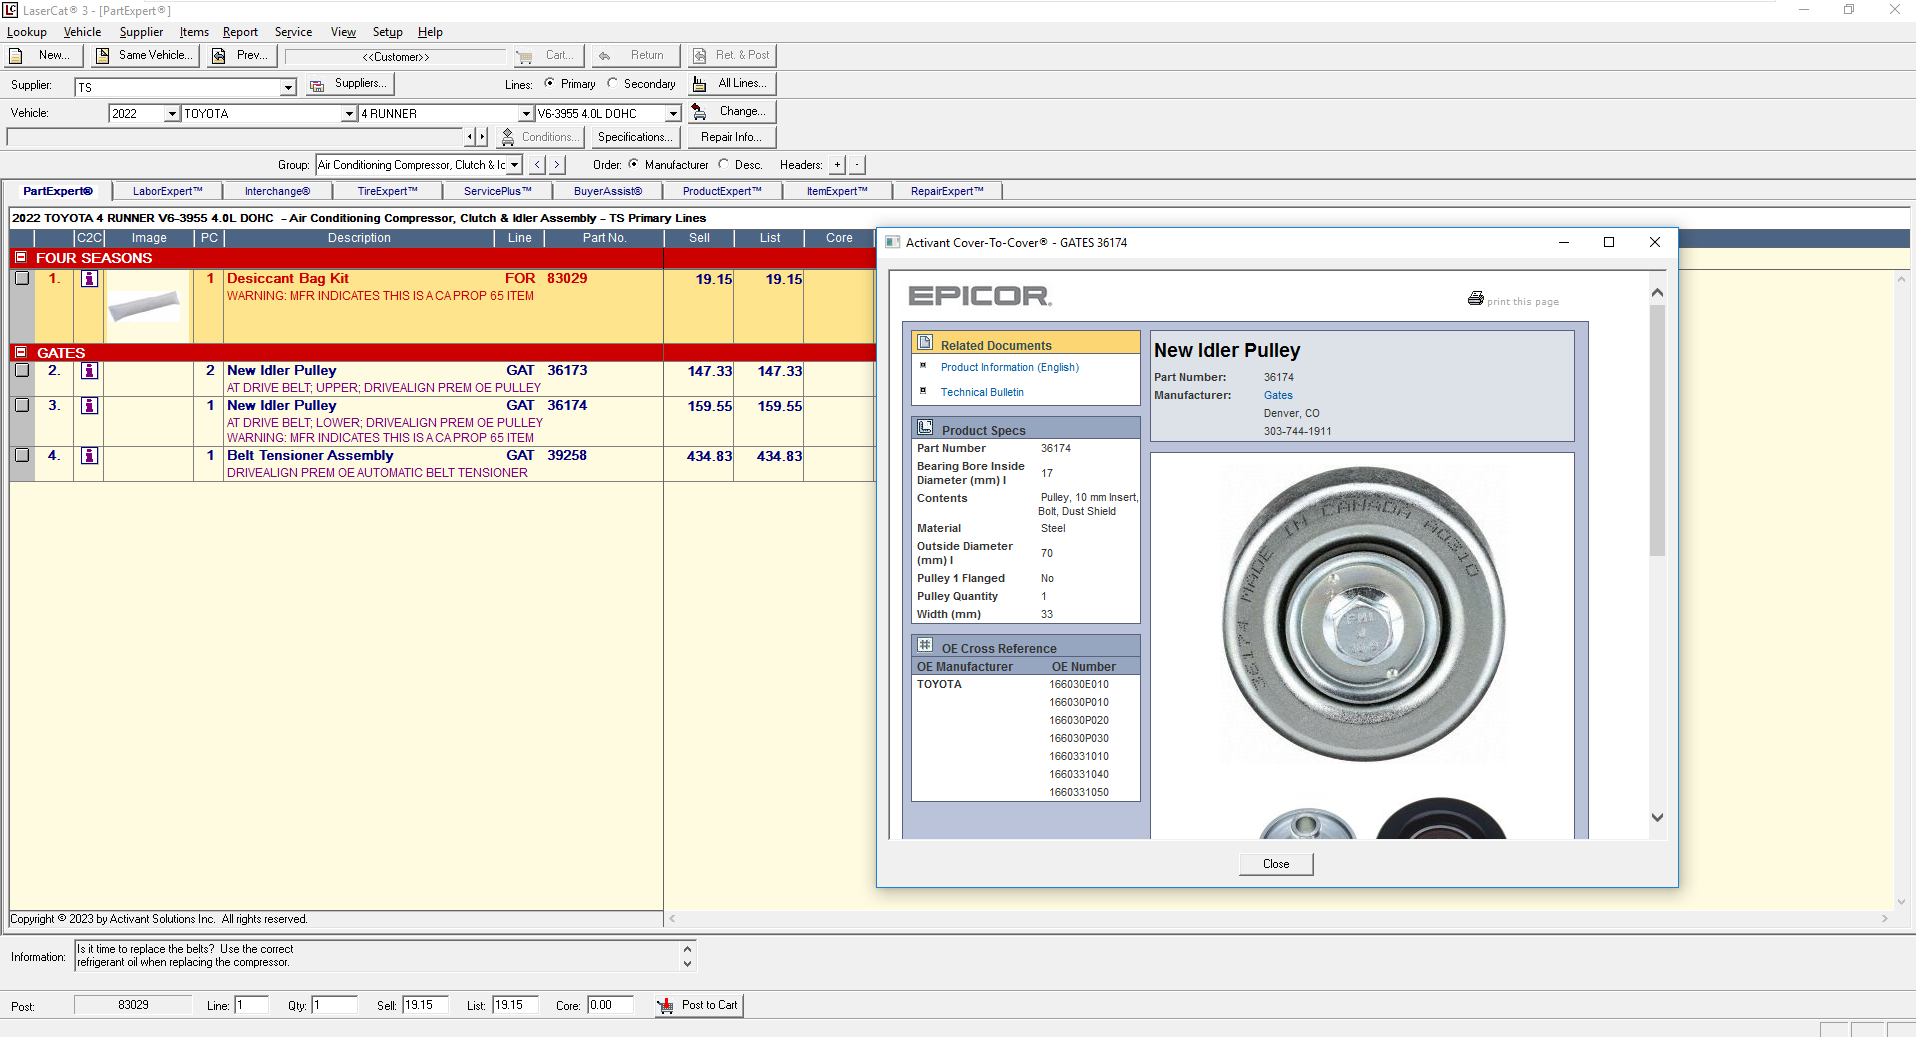
Task: Enable Desc order sorting
Action: 723,164
